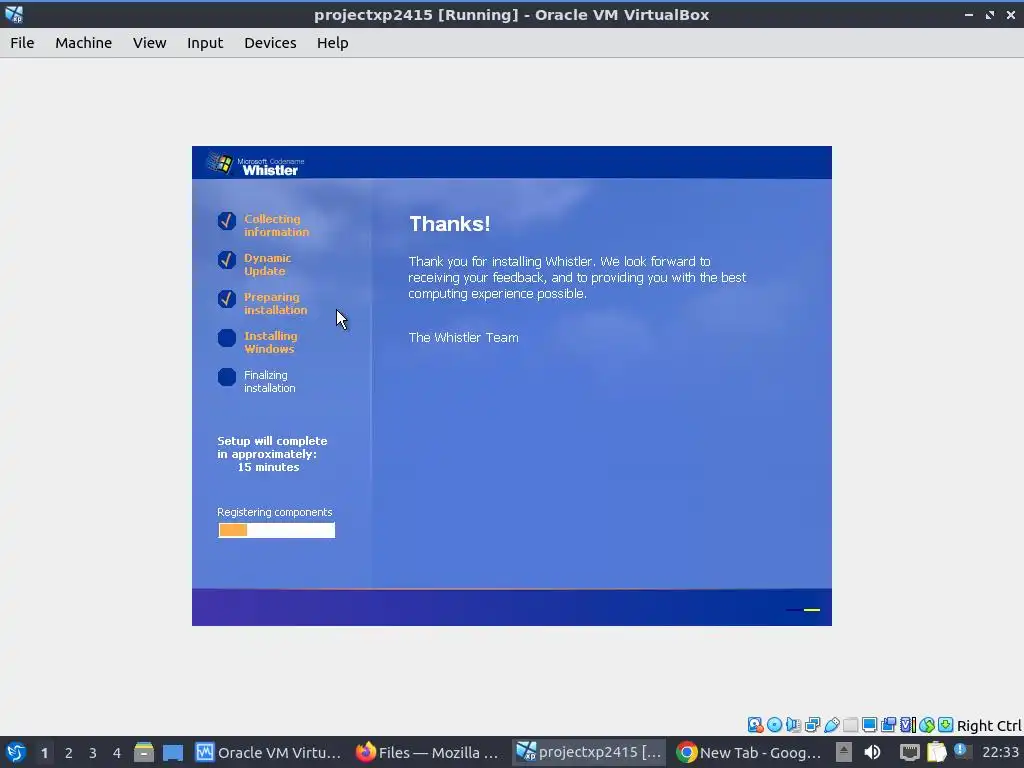Viewport: 1024px width, 768px height.
Task: Click the hard disk activity indicator icon
Action: tap(755, 725)
